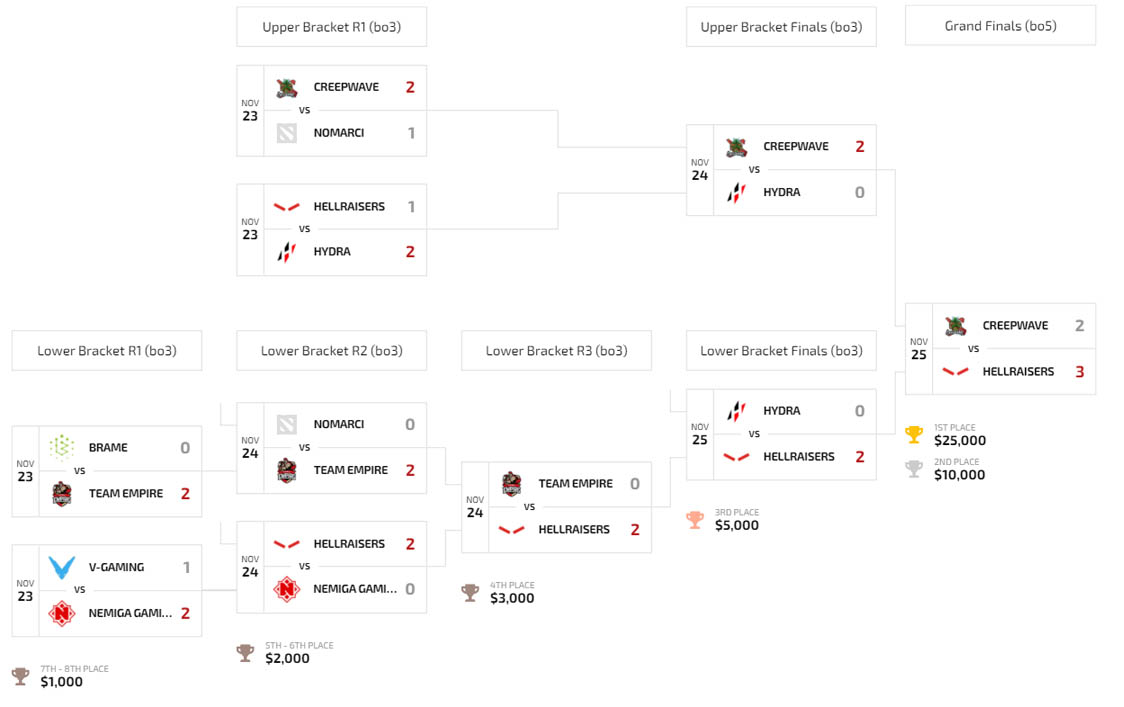Select the Upper Bracket R1 (bo3) header
This screenshot has width=1124, height=707.
pyautogui.click(x=332, y=27)
